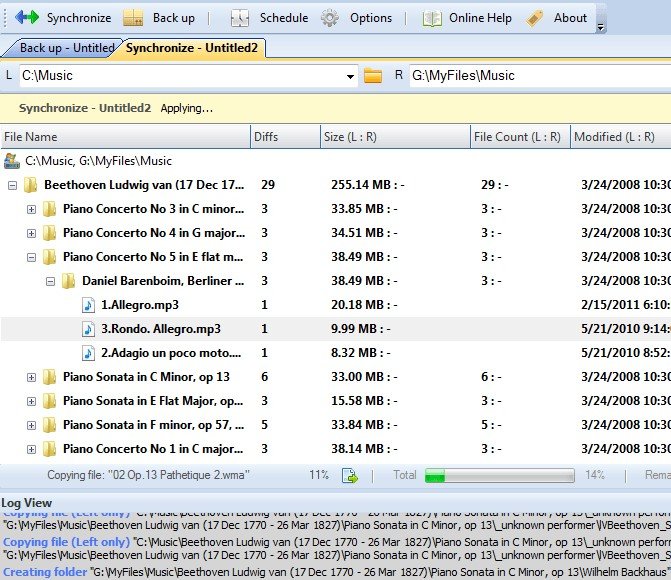The height and width of the screenshot is (580, 671).
Task: Open Schedule via its clock icon
Action: point(240,18)
